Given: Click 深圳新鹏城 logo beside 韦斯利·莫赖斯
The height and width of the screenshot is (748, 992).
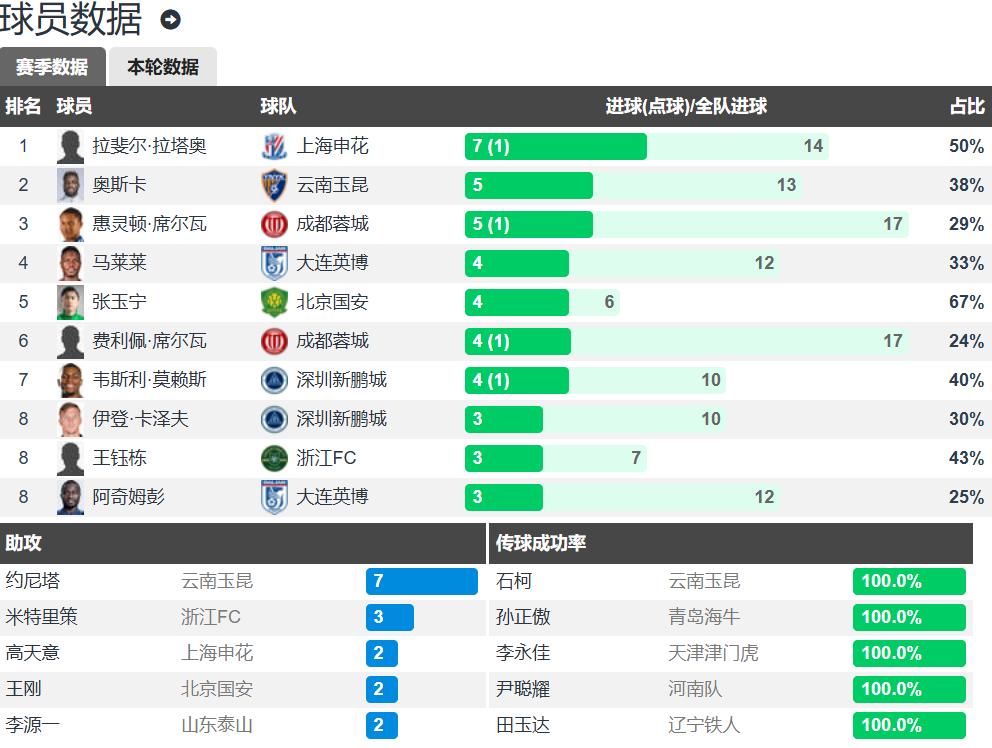Looking at the screenshot, I should tap(274, 381).
